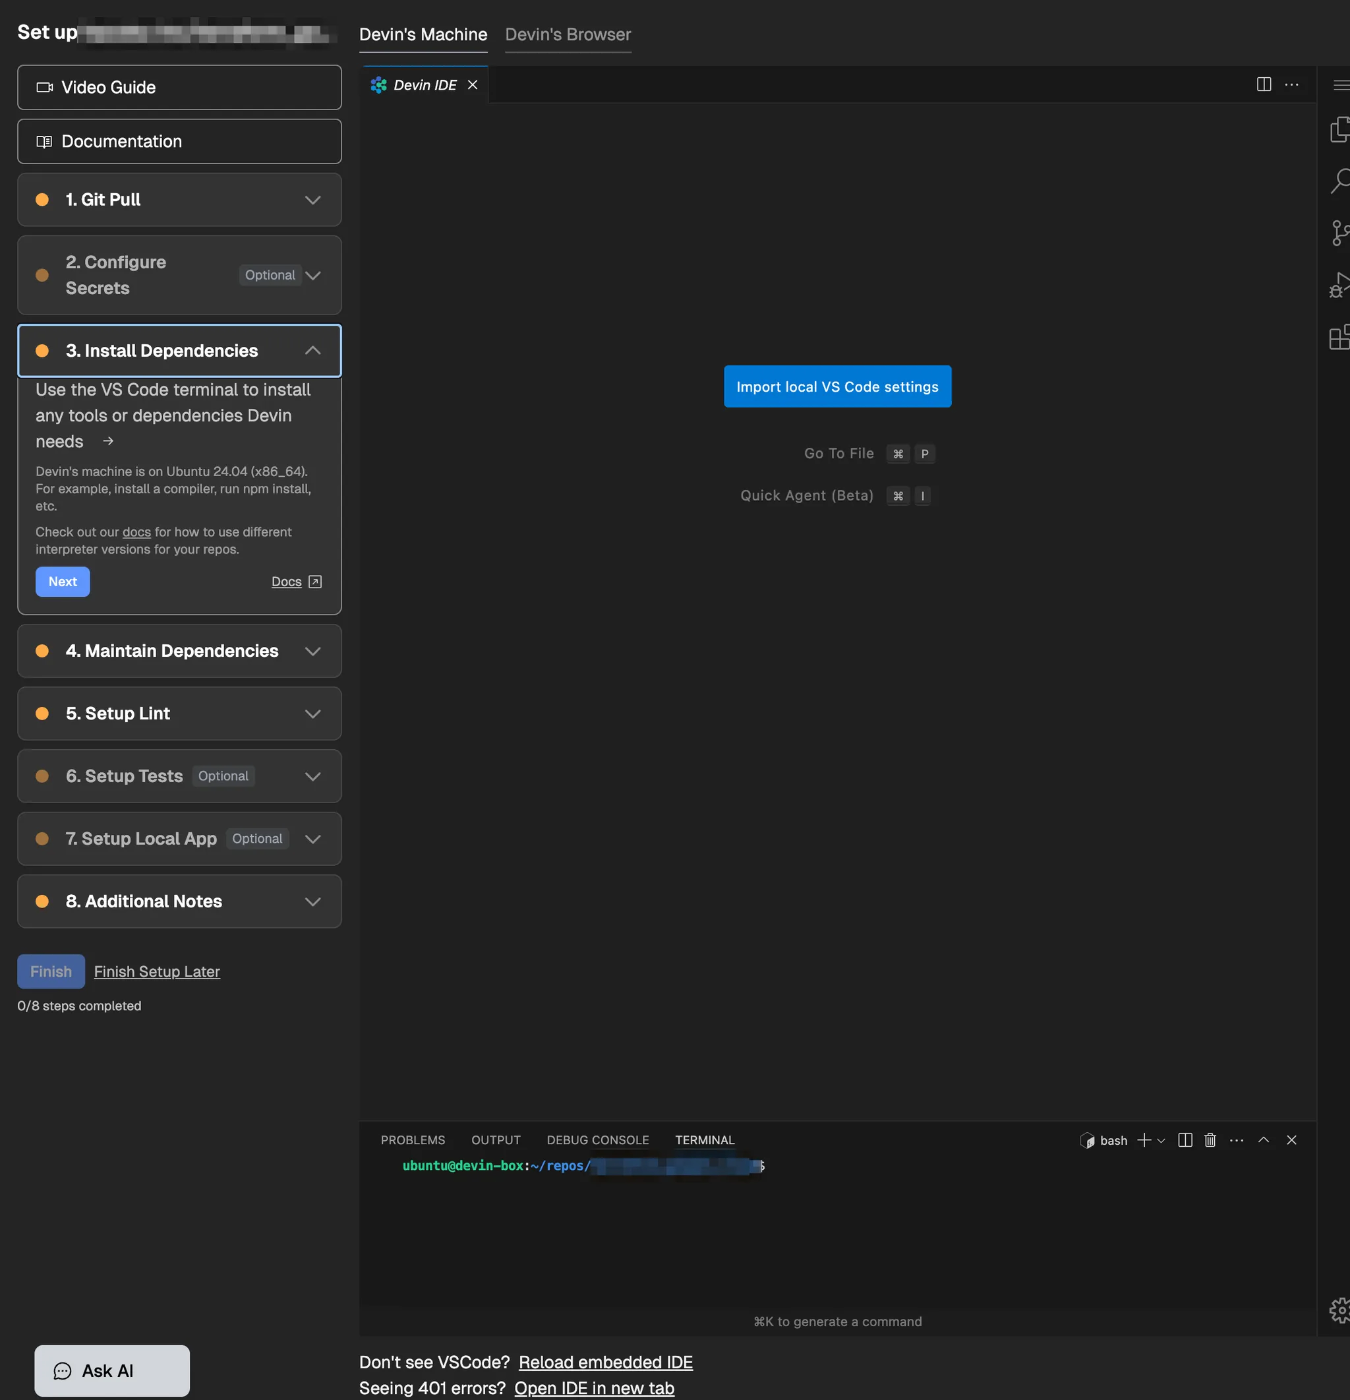Viewport: 1350px width, 1400px height.
Task: Click the inline 'docs' link in description
Action: click(x=137, y=532)
